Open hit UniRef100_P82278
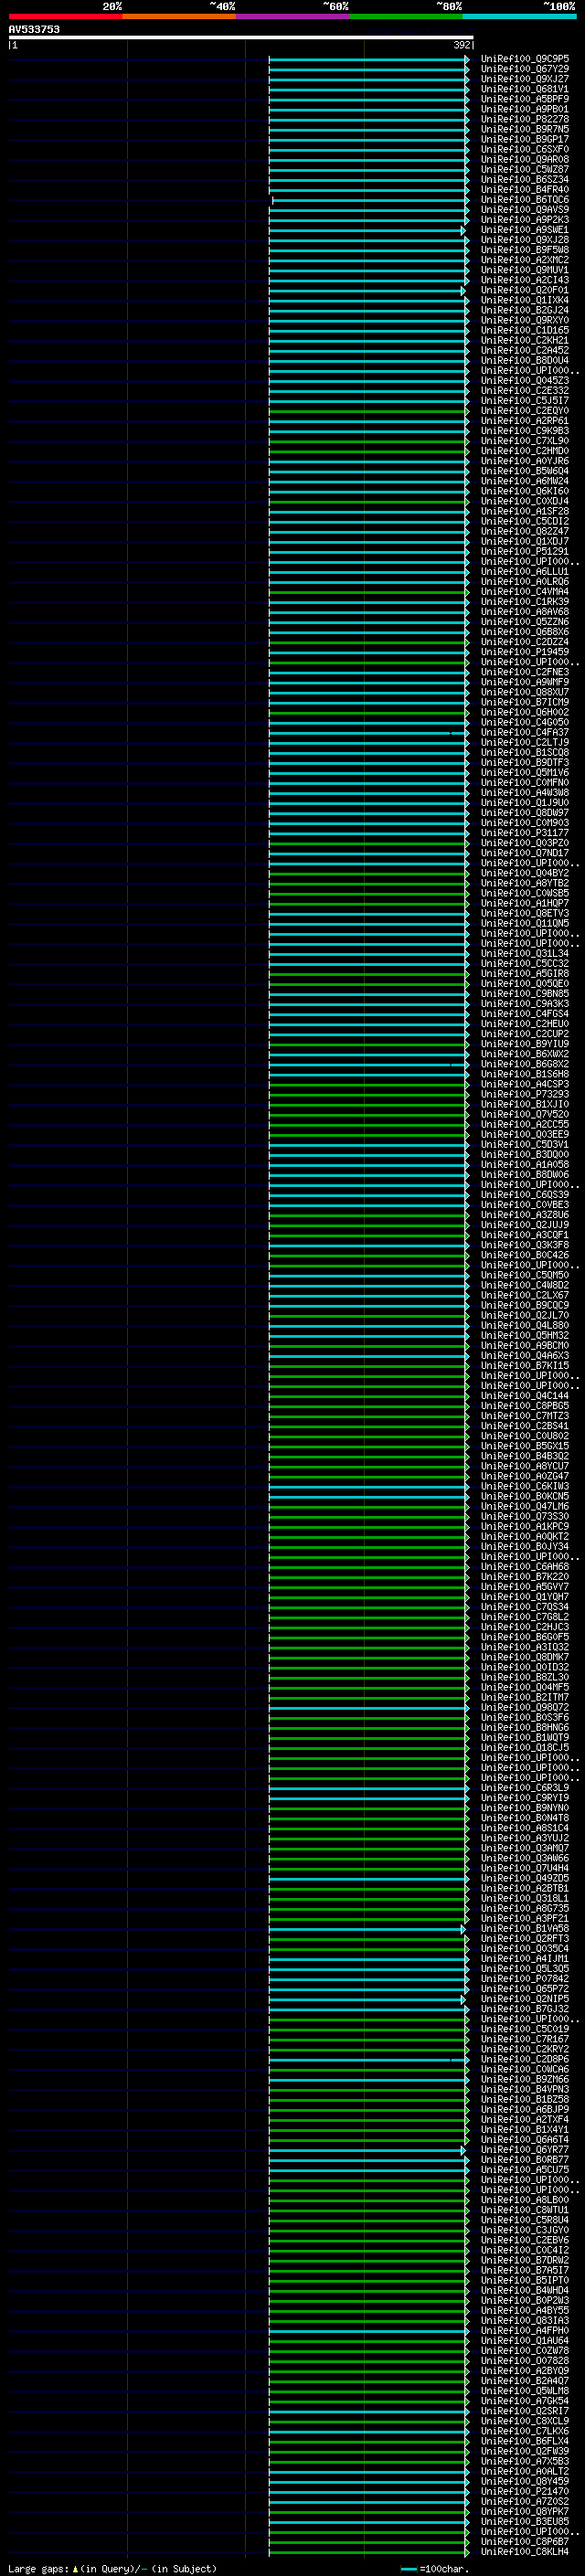 tap(525, 119)
